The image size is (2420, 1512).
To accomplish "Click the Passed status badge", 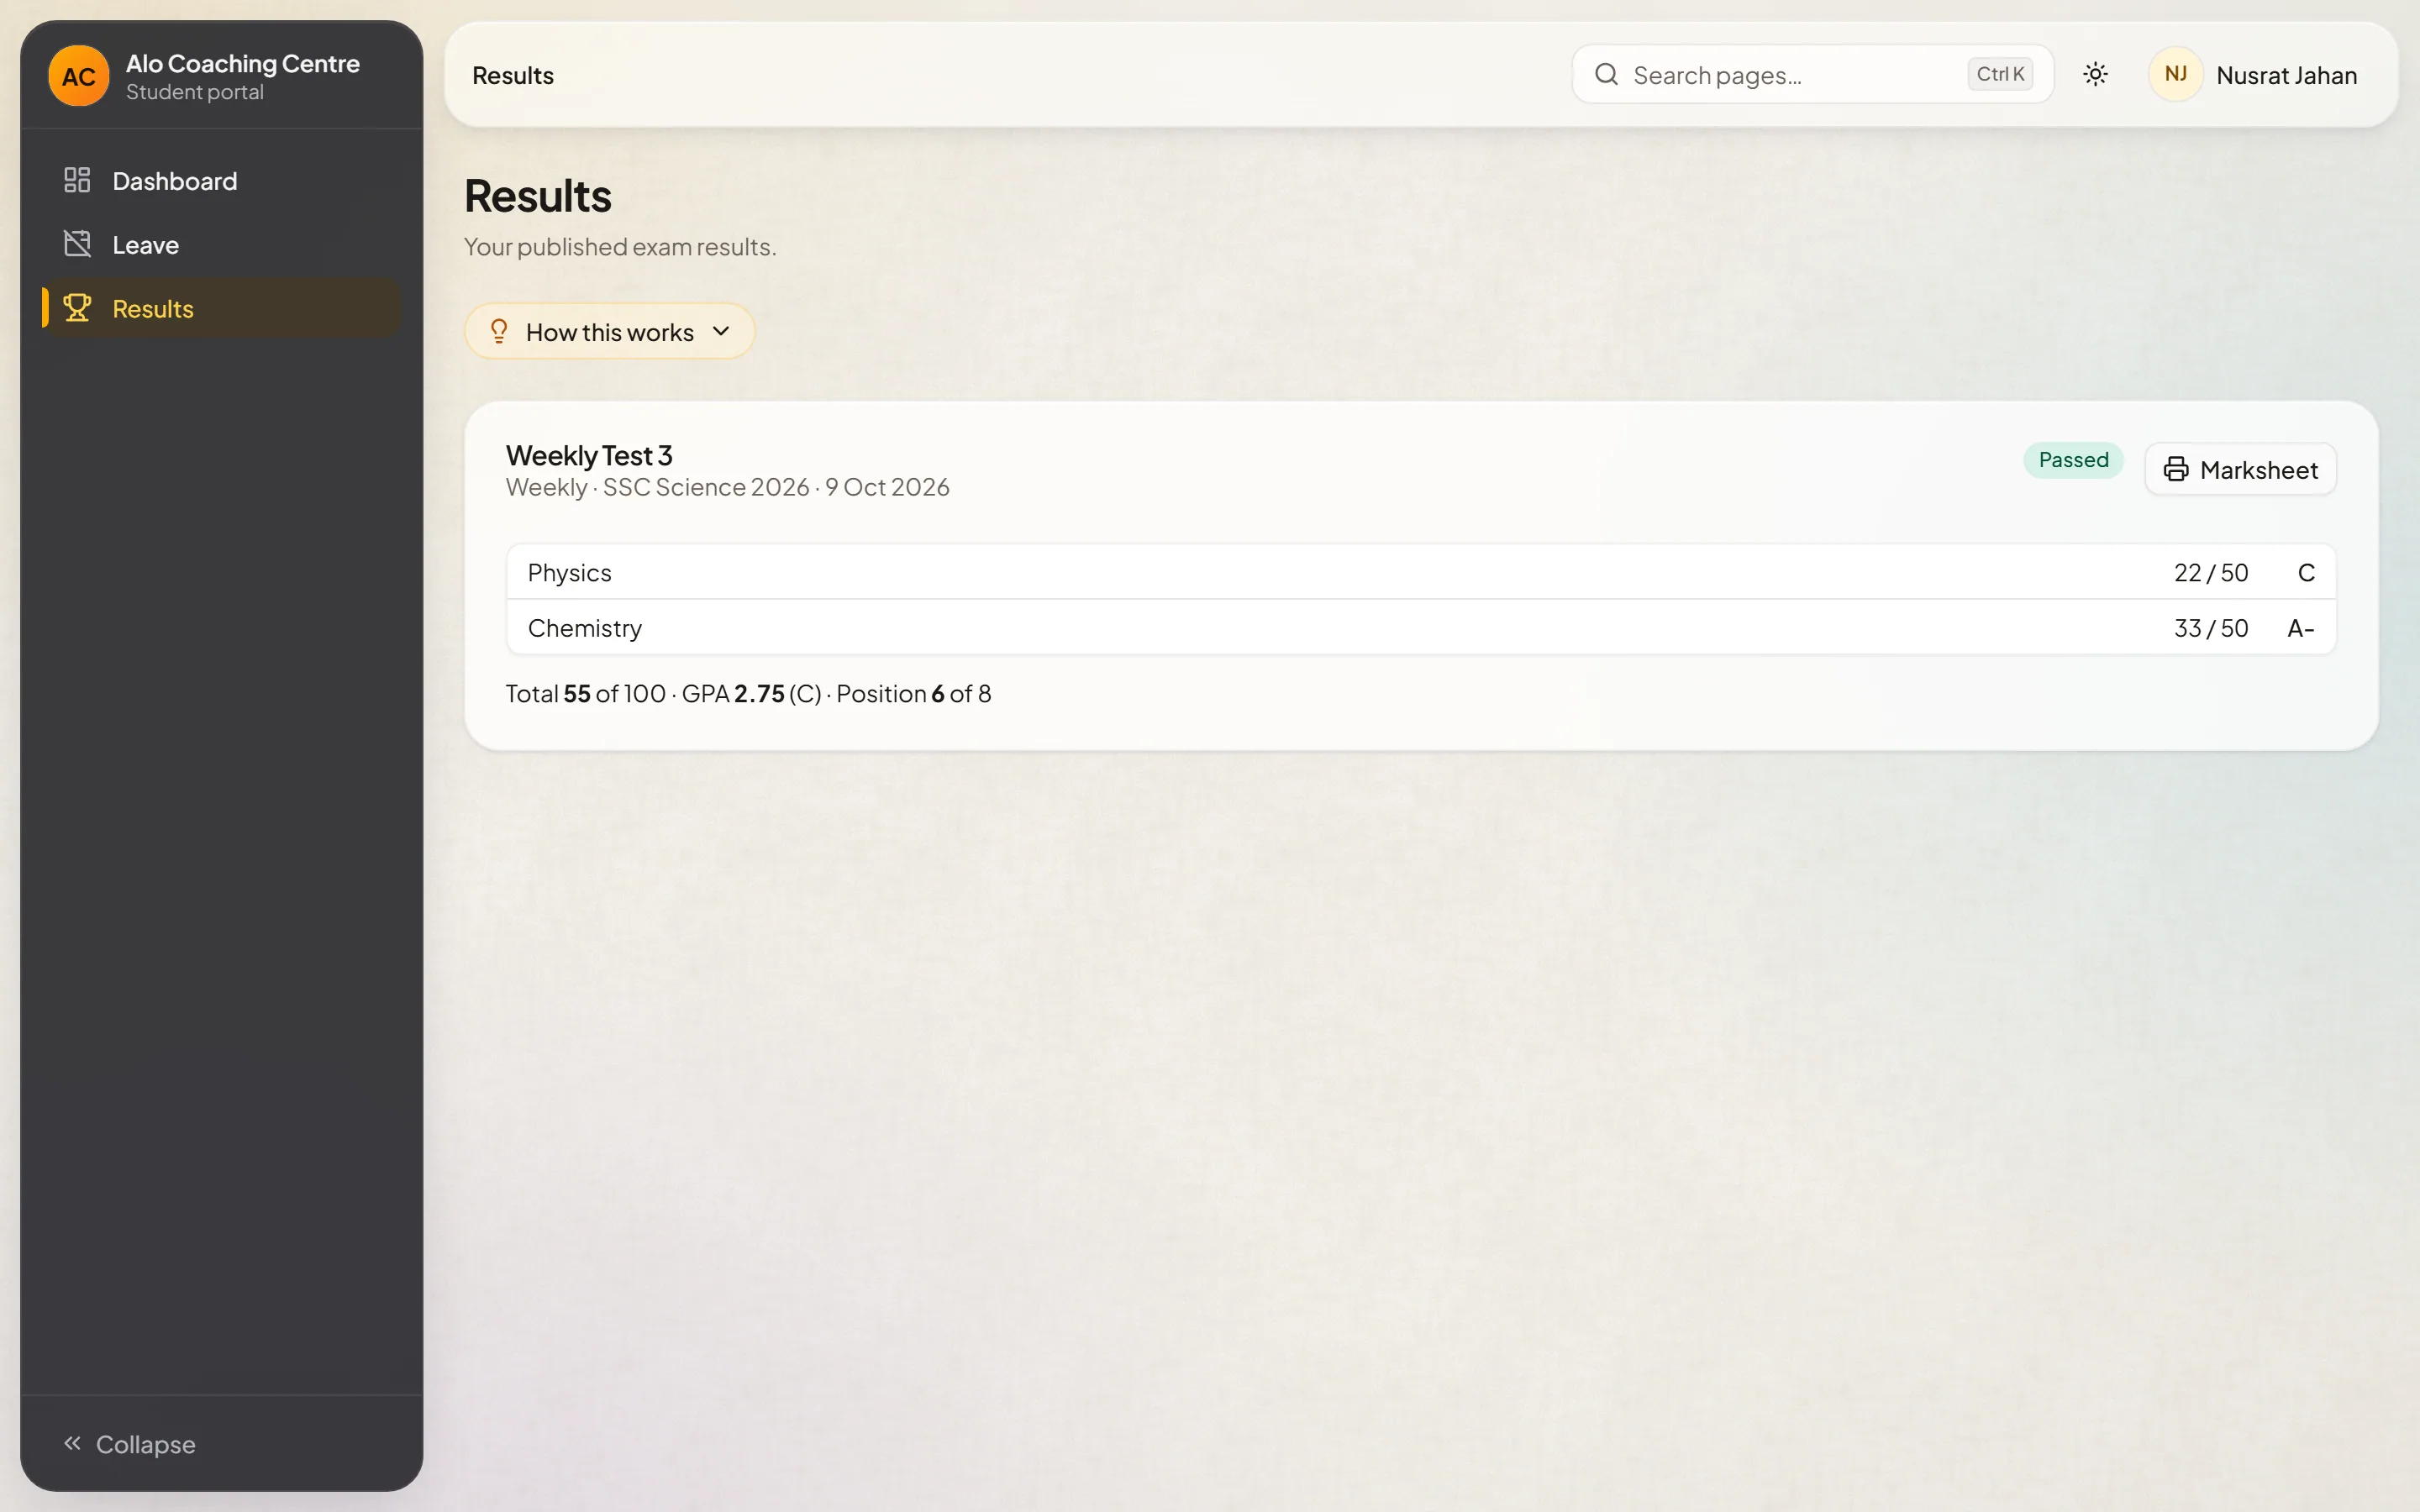I will point(2073,460).
